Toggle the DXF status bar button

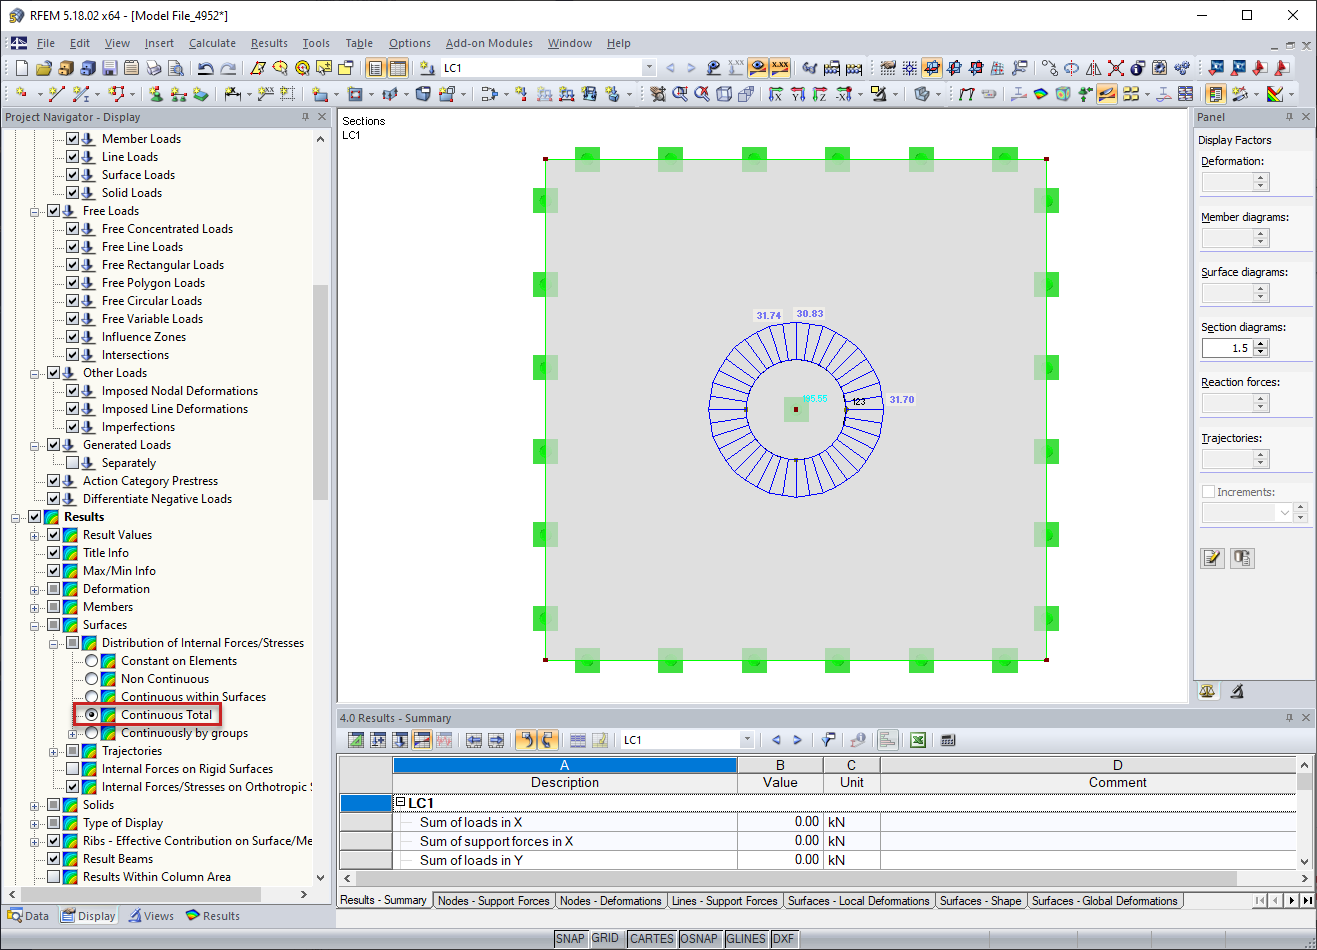click(784, 939)
